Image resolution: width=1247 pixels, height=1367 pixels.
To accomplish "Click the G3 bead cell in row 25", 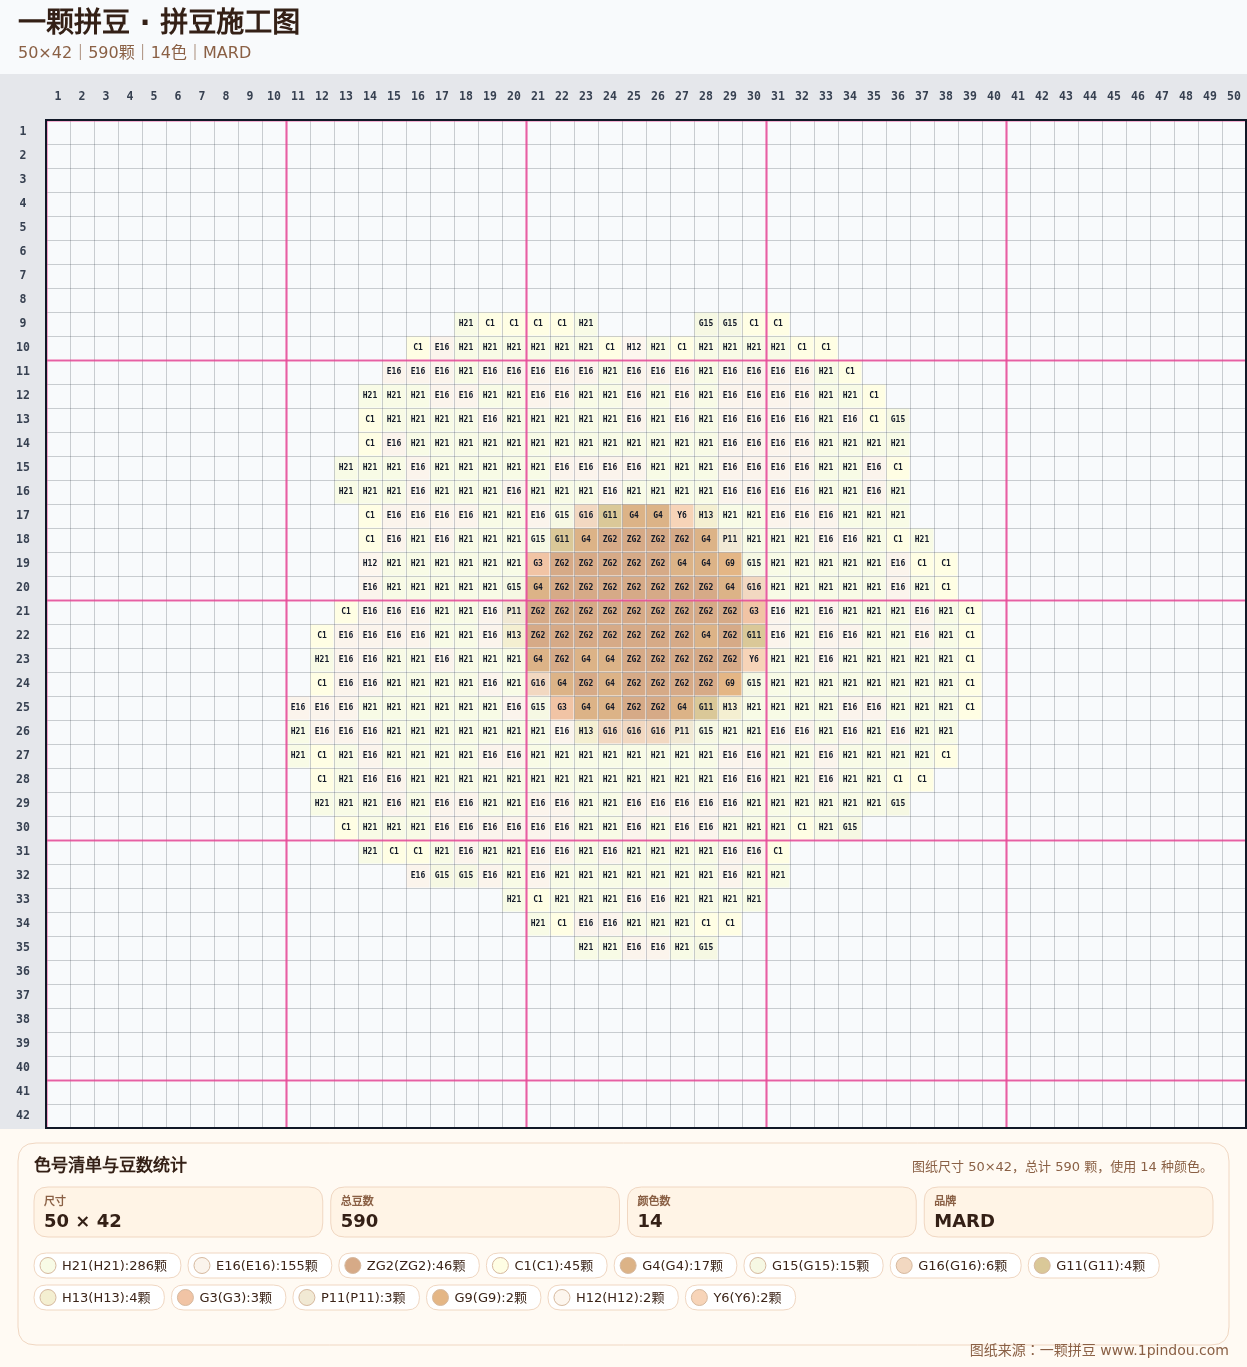I will click(x=562, y=707).
